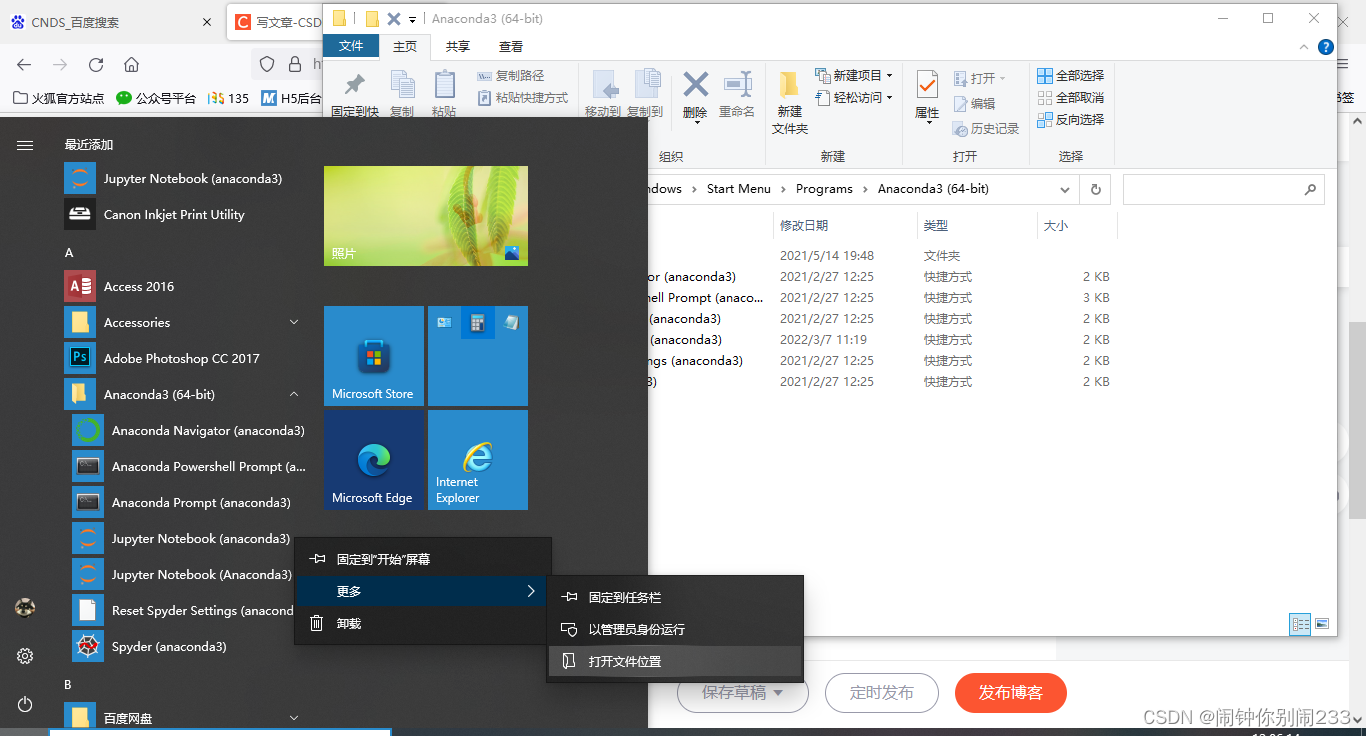Sort by 修改日期 column header
This screenshot has height=736, width=1366.
(845, 226)
